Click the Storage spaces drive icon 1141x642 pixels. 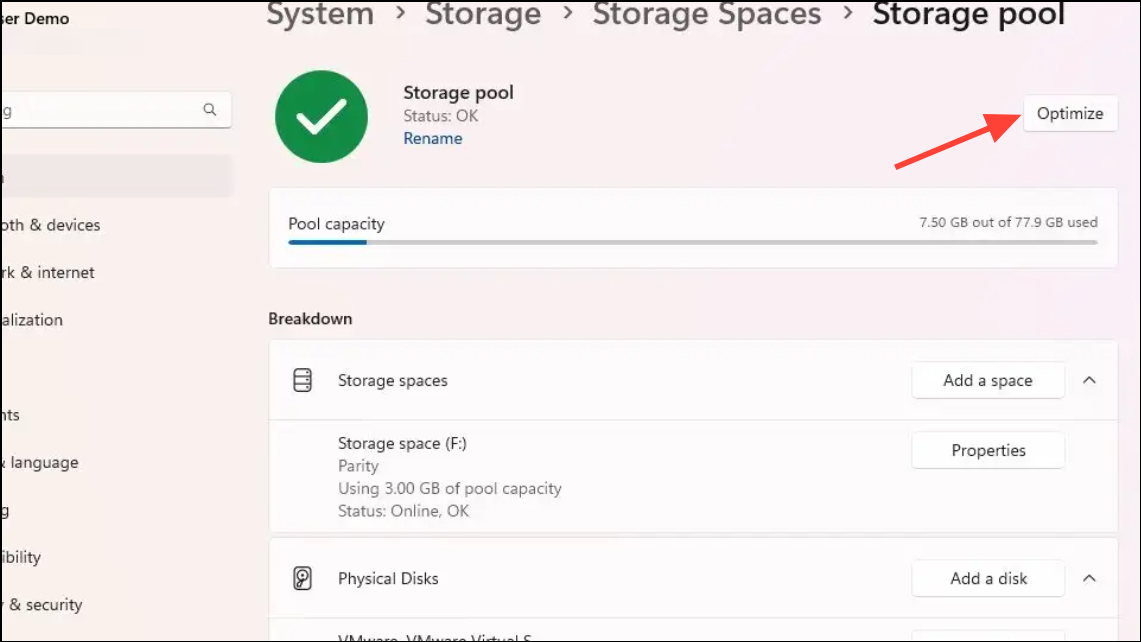[x=302, y=380]
